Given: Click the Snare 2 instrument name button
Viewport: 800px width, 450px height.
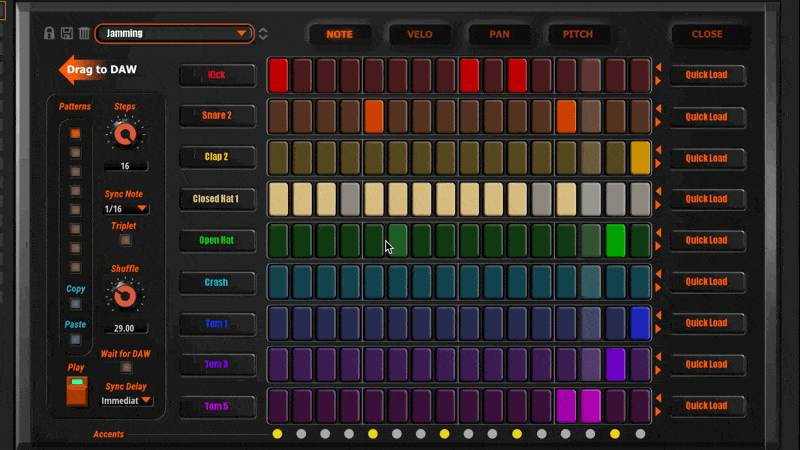Looking at the screenshot, I should coord(216,116).
